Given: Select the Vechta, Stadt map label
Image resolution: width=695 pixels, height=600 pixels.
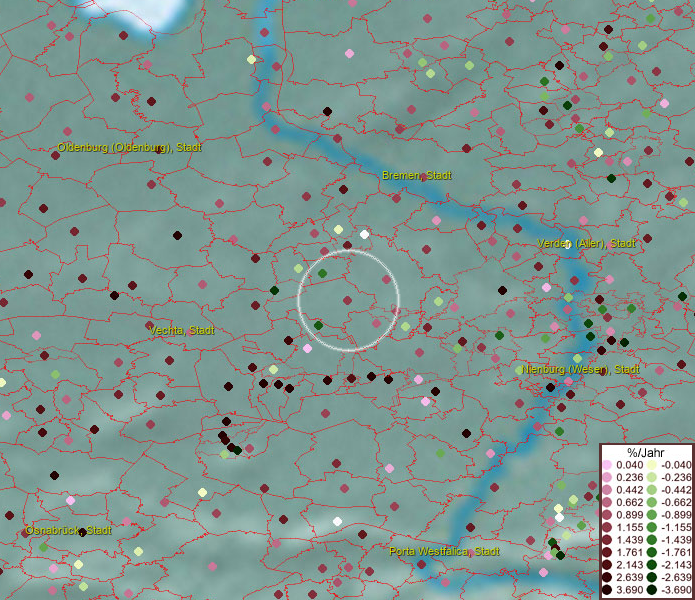Looking at the screenshot, I should (182, 330).
